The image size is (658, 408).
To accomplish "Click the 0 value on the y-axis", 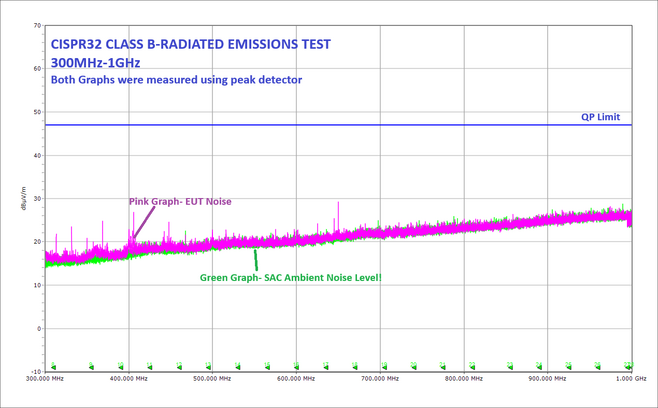I will click(38, 328).
